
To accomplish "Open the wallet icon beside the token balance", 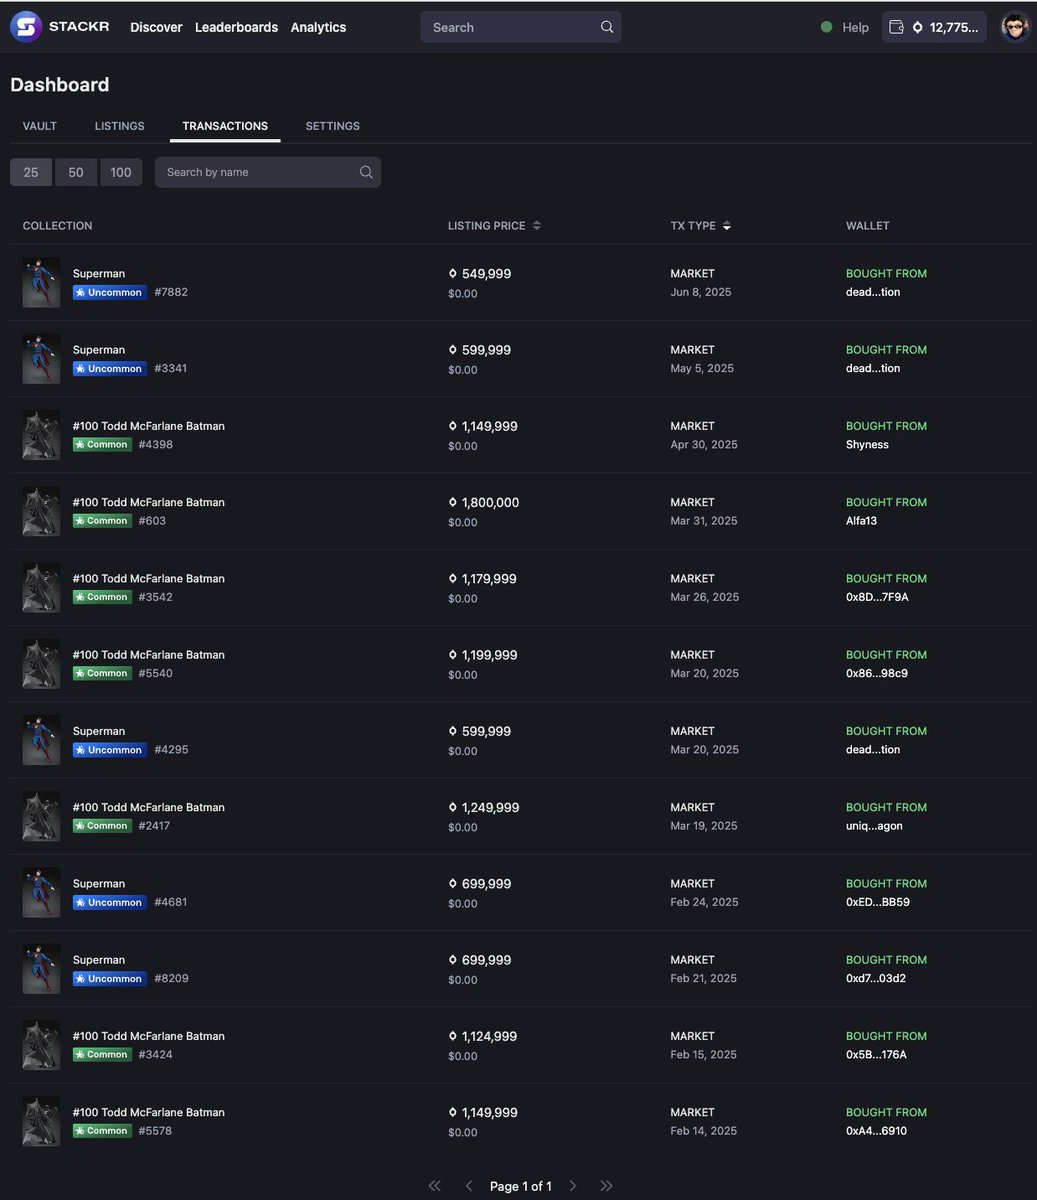I will (896, 27).
